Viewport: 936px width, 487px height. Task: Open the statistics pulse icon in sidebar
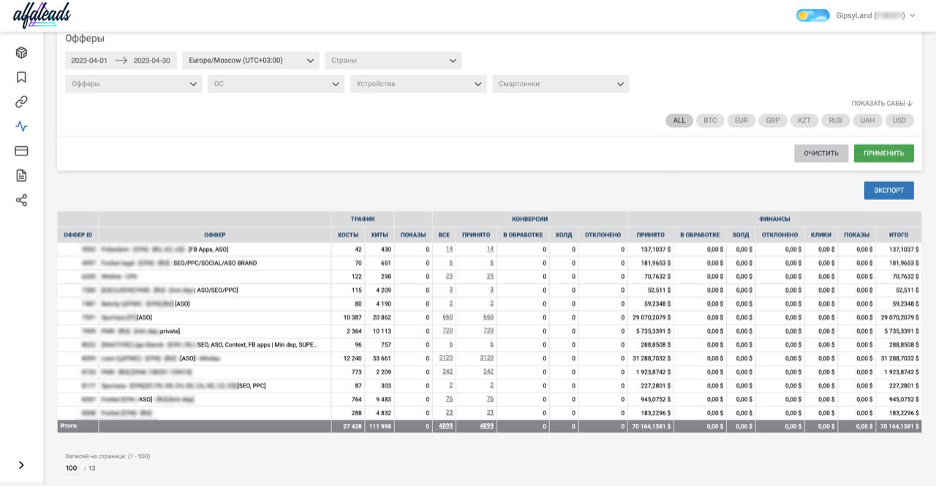coord(21,127)
